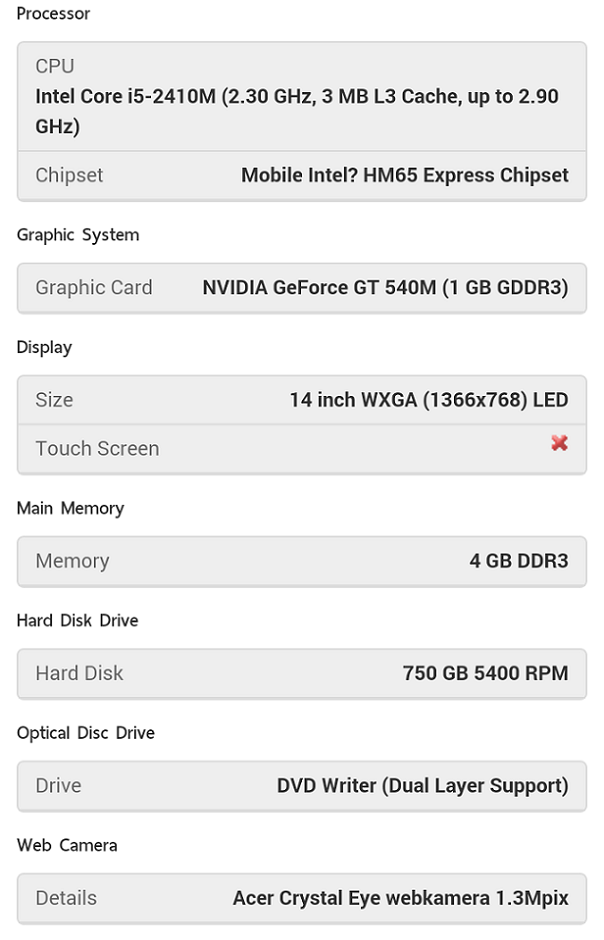Click the red X Touch Screen icon

[x=559, y=442]
